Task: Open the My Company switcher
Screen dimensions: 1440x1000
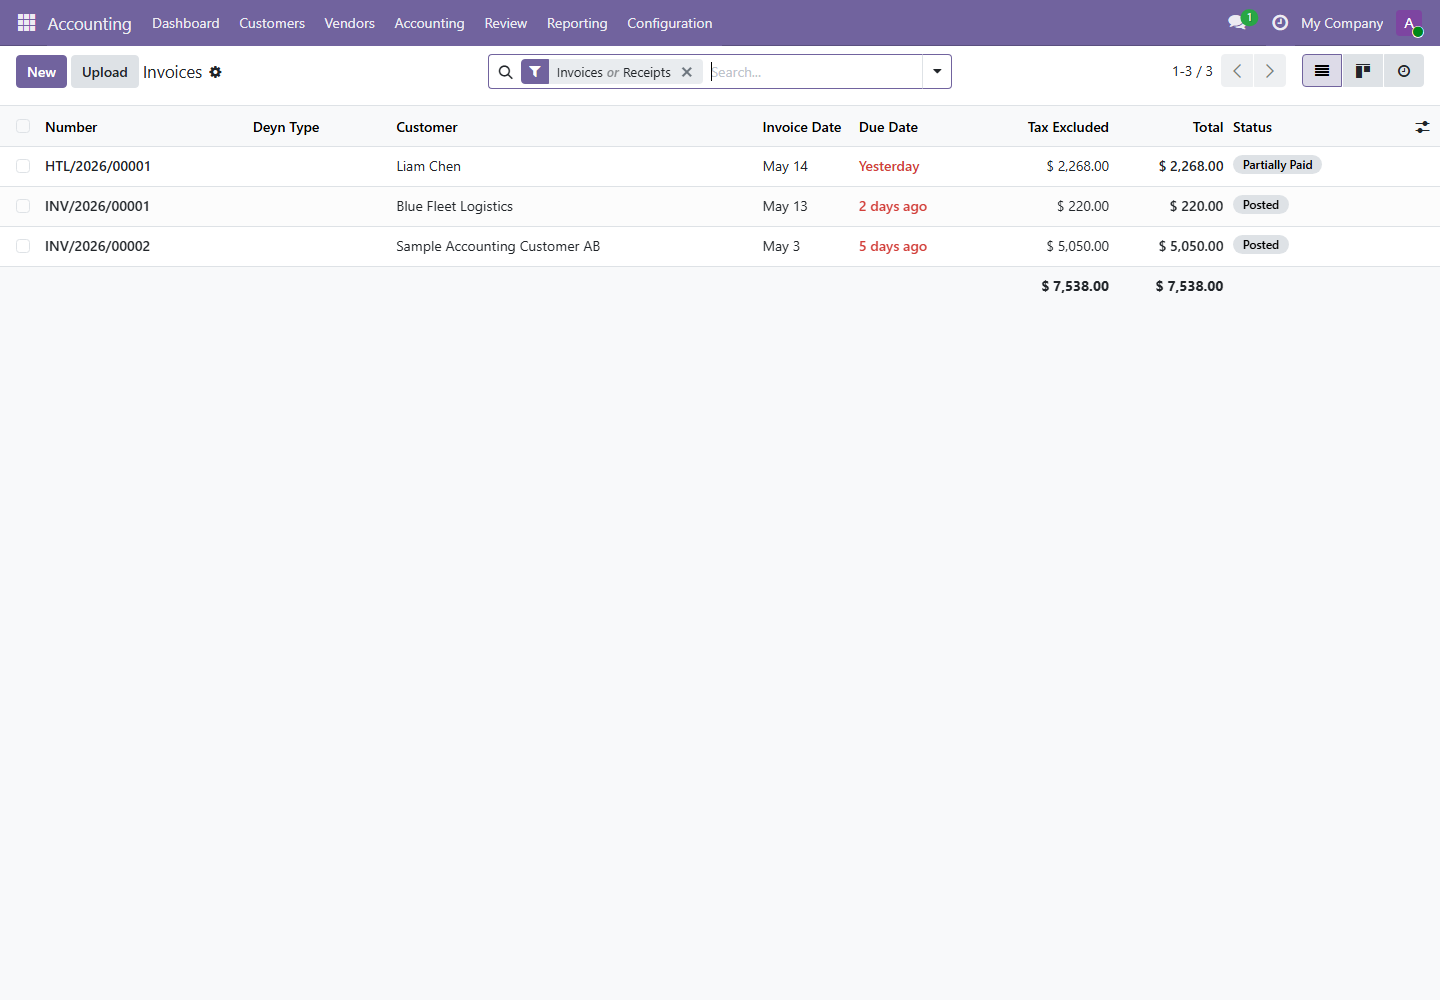Action: pyautogui.click(x=1342, y=23)
